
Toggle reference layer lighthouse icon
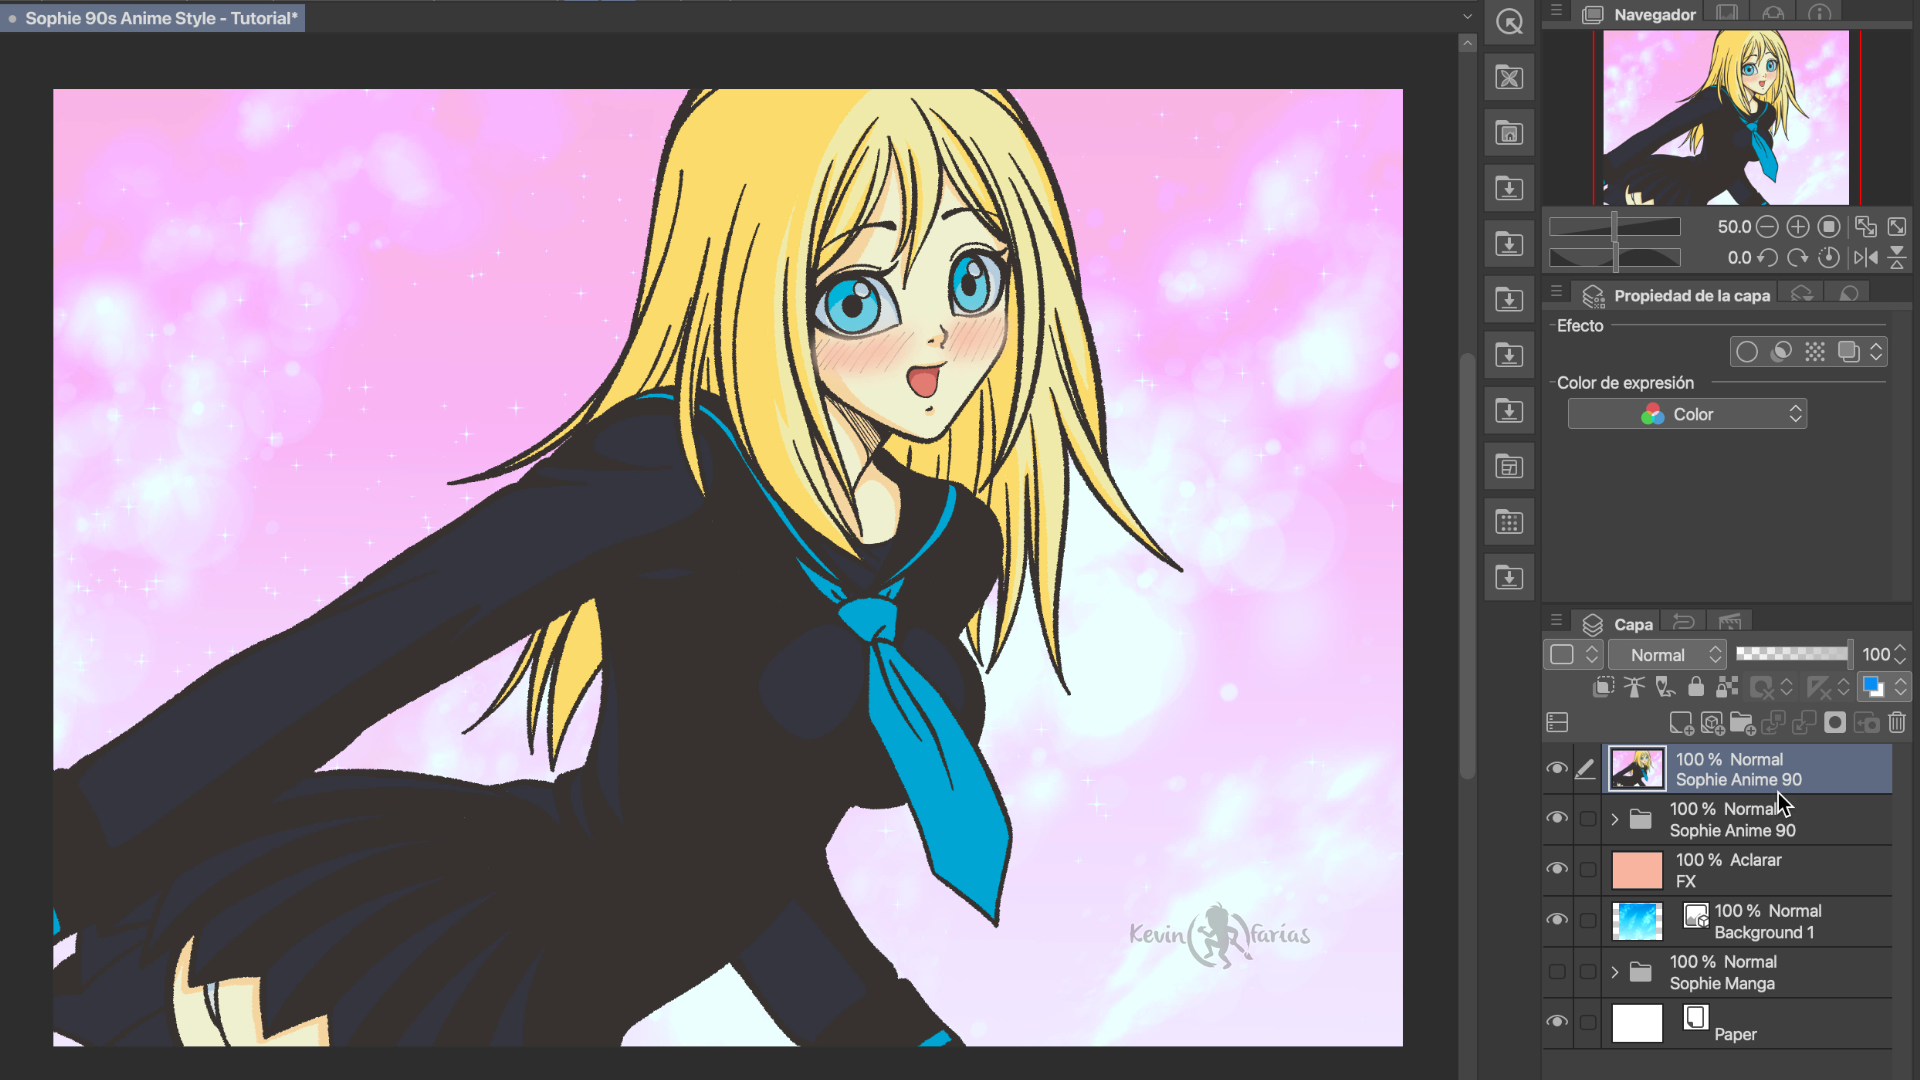click(1634, 687)
